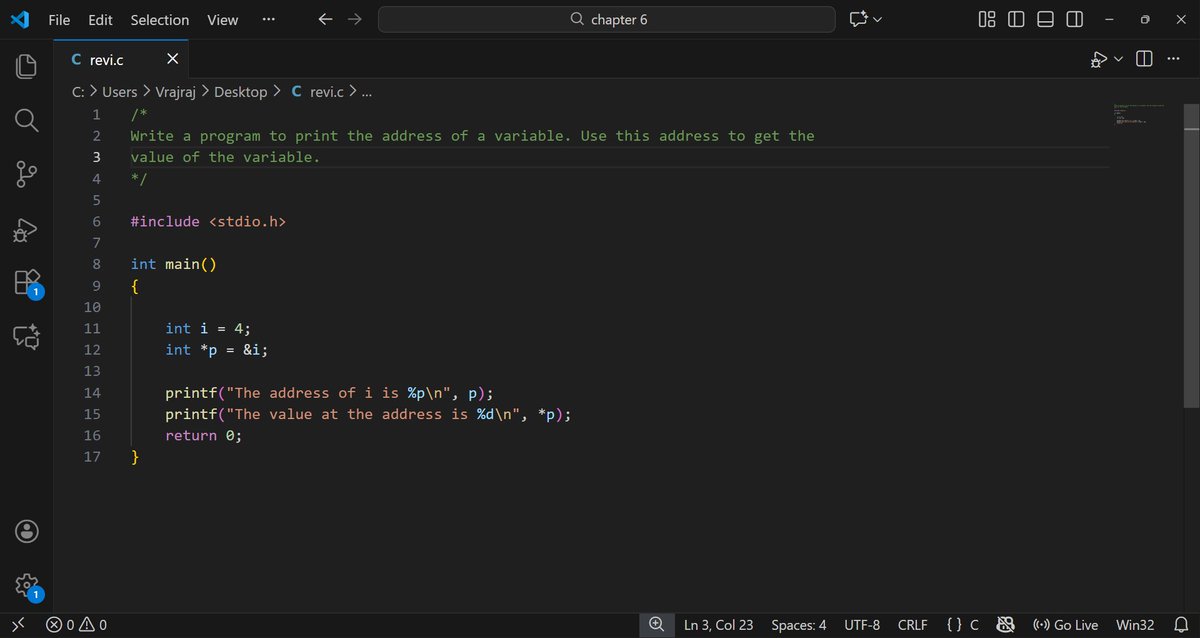
Task: Run the revi.c file with the play icon
Action: pos(1100,59)
